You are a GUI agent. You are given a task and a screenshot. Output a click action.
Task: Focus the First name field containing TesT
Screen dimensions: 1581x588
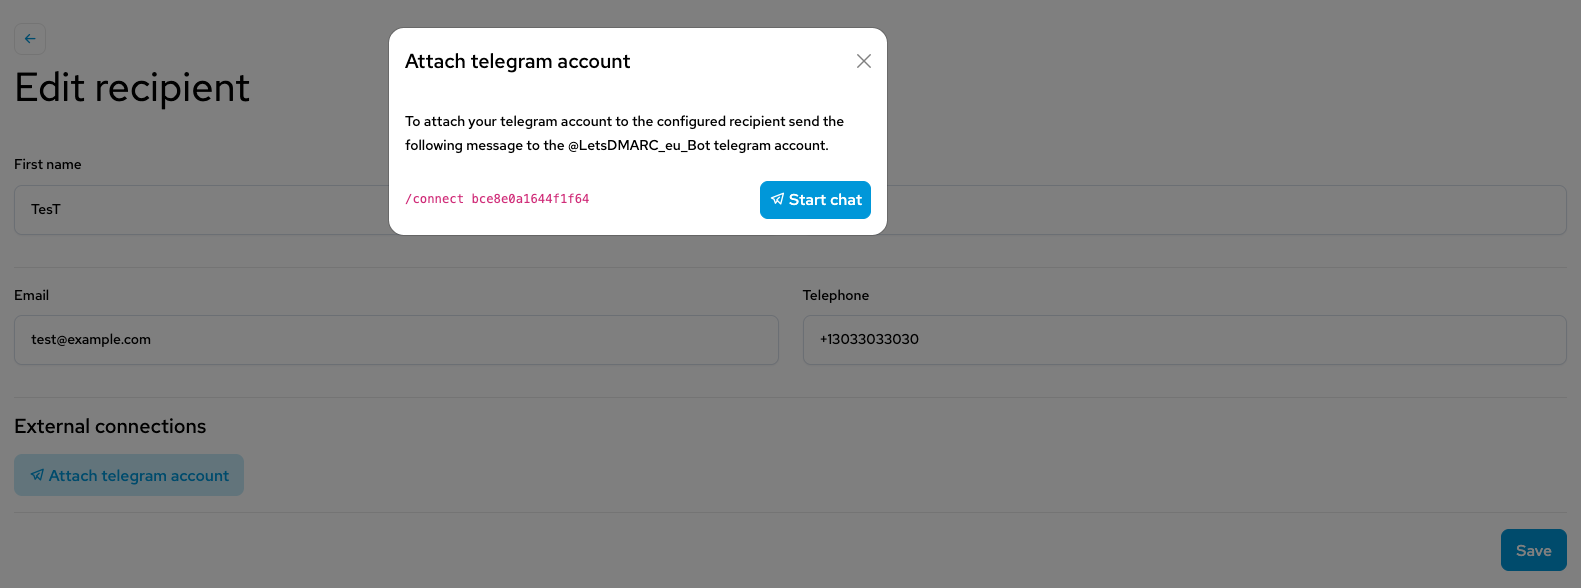click(x=201, y=210)
